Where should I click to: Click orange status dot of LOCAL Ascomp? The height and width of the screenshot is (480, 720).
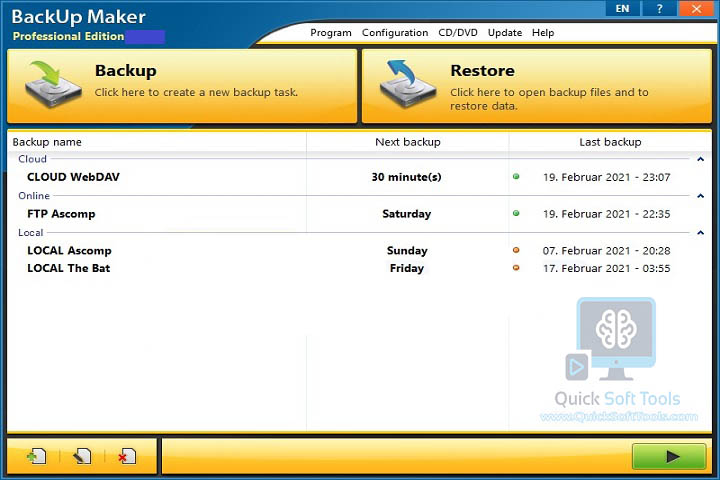click(516, 250)
